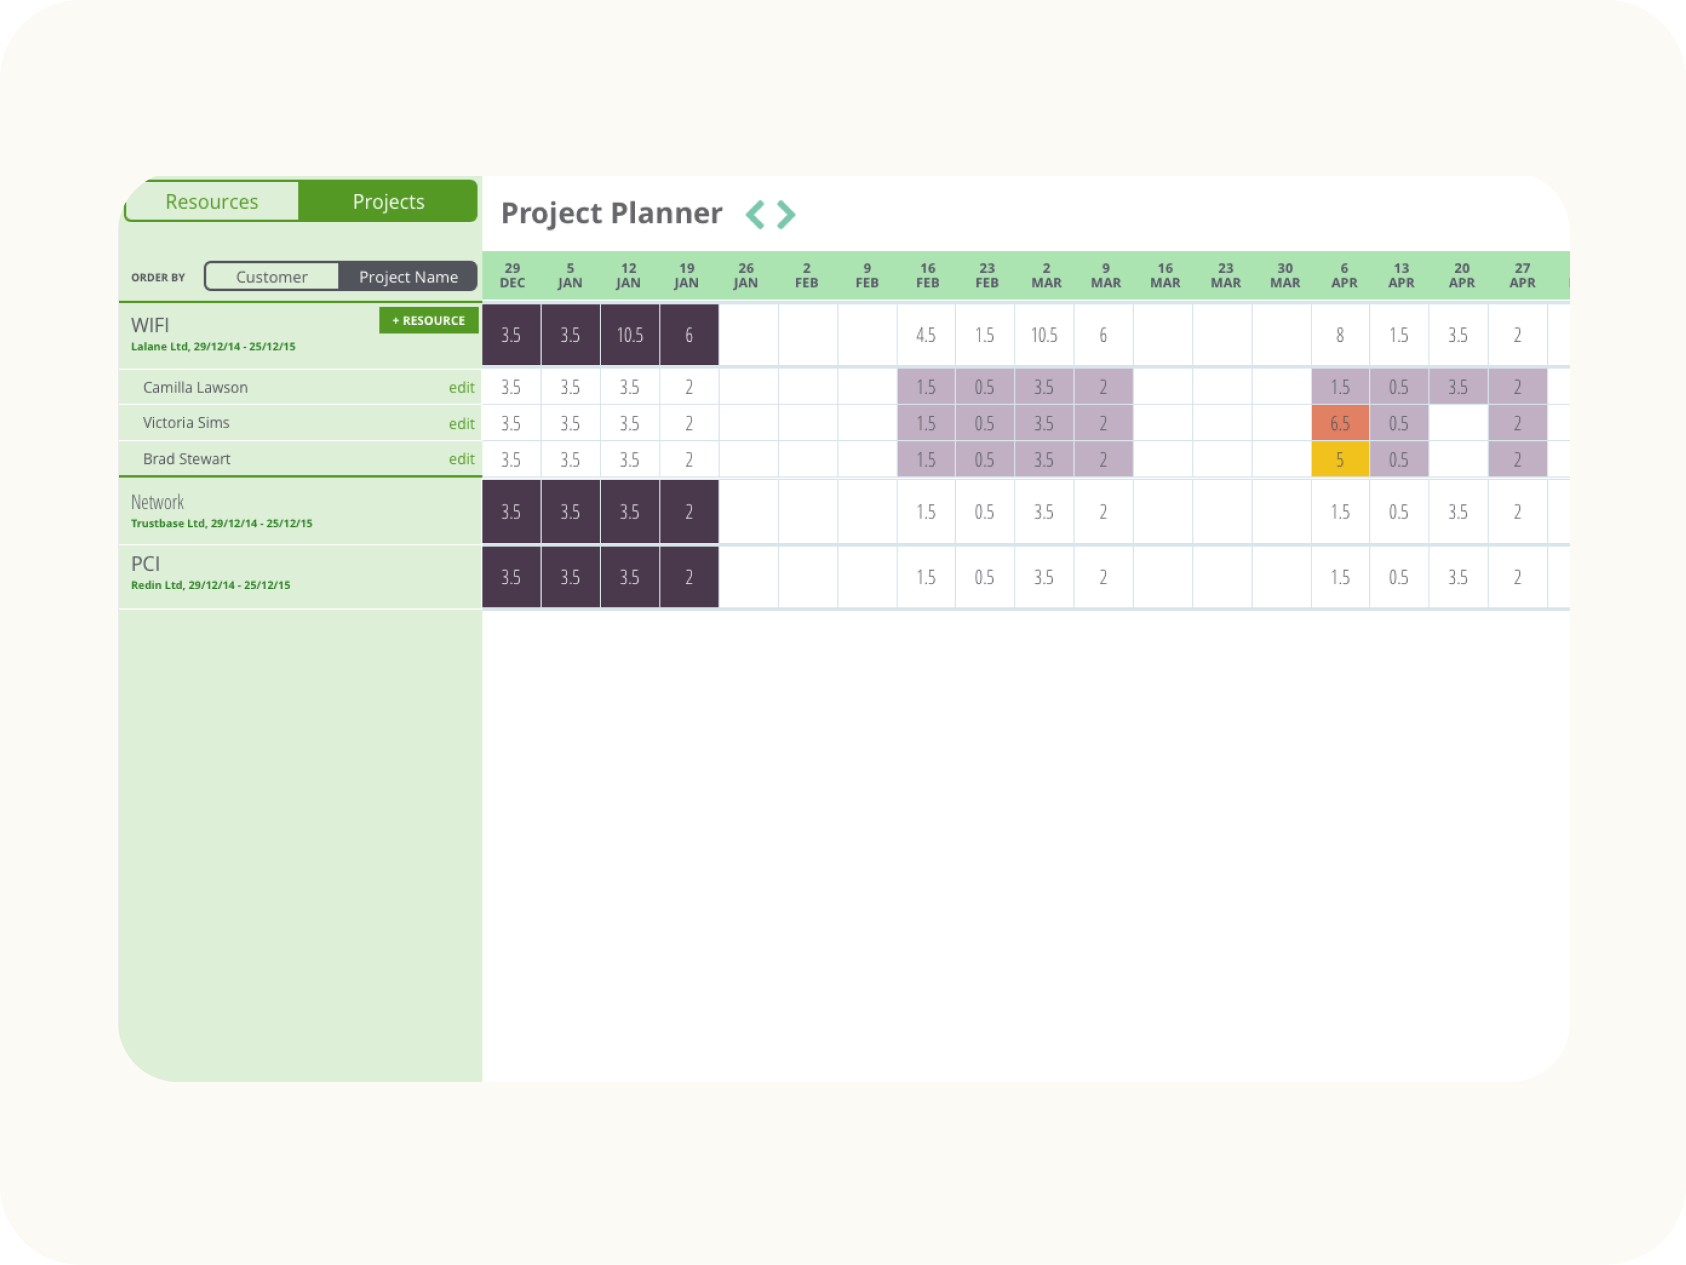Advance planner with right chevron arrow
Image resolution: width=1686 pixels, height=1265 pixels.
pos(786,214)
